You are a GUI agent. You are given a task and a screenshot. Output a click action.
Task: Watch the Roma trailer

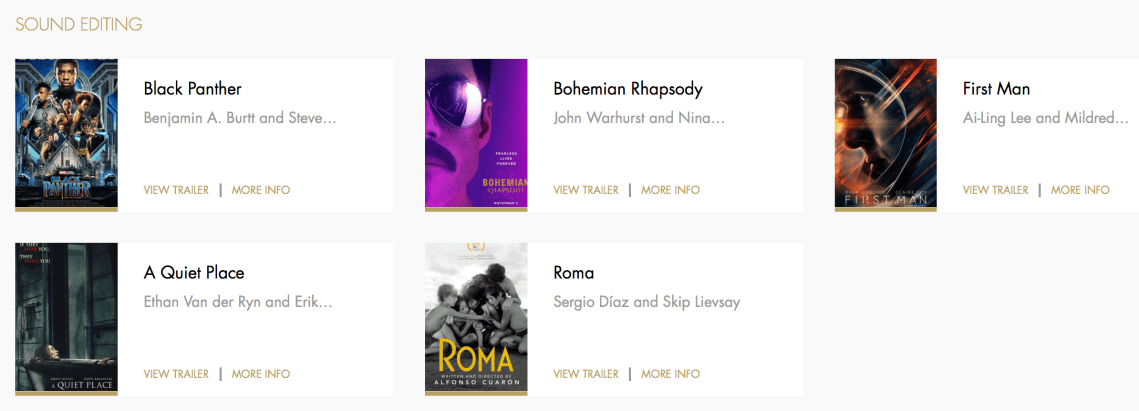tap(586, 374)
